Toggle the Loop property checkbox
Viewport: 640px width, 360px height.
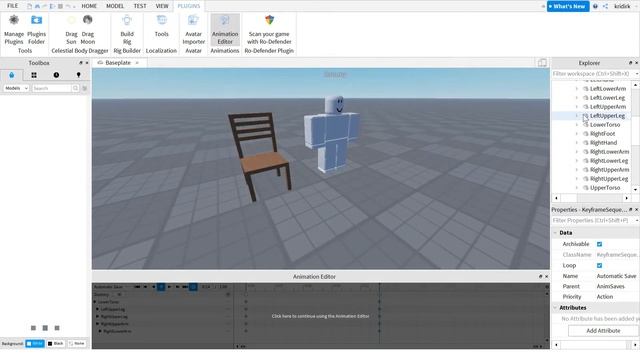click(x=599, y=265)
